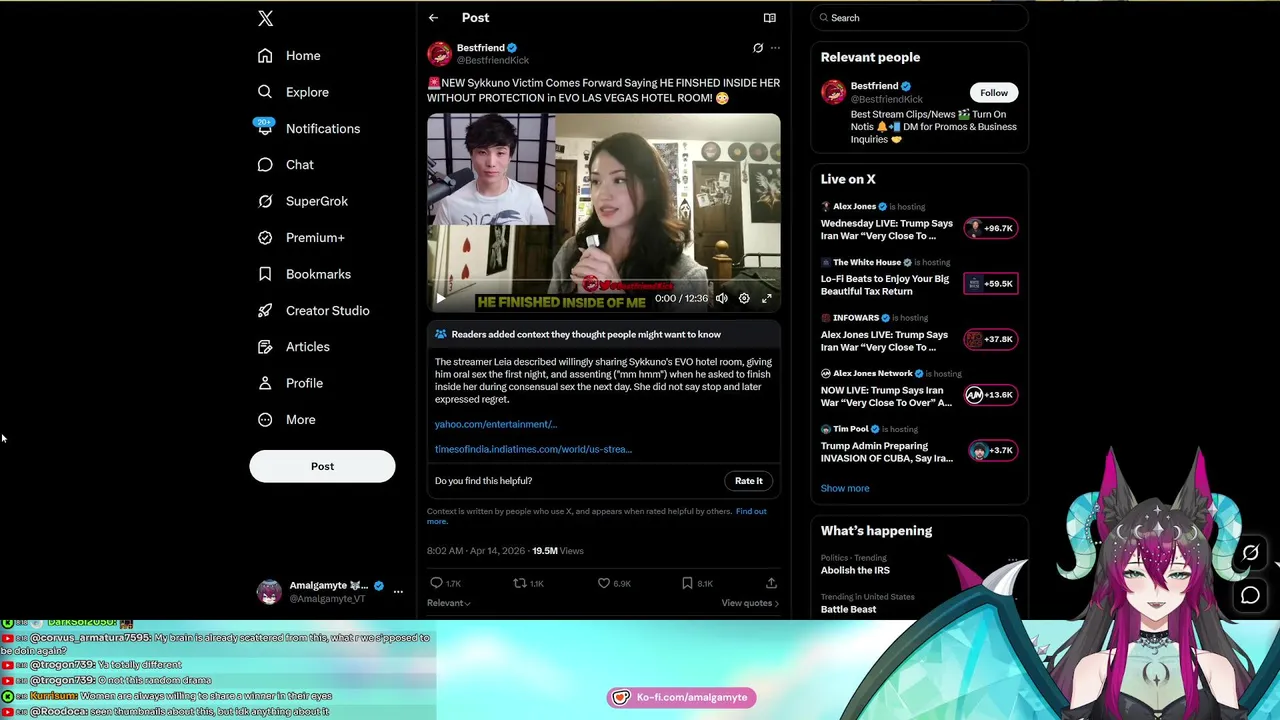Viewport: 1280px width, 720px height.
Task: Click the Amalgamyte account avatar
Action: (269, 592)
